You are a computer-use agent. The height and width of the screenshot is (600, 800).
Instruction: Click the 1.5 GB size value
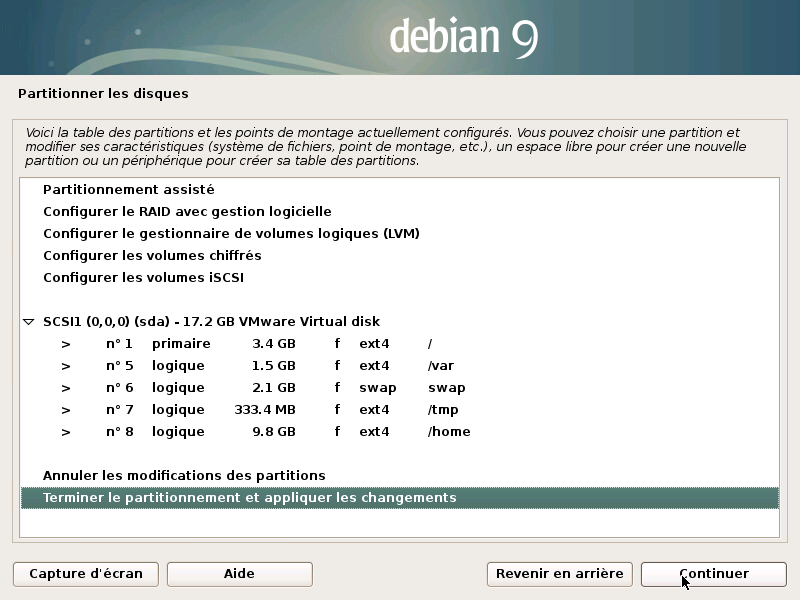274,366
